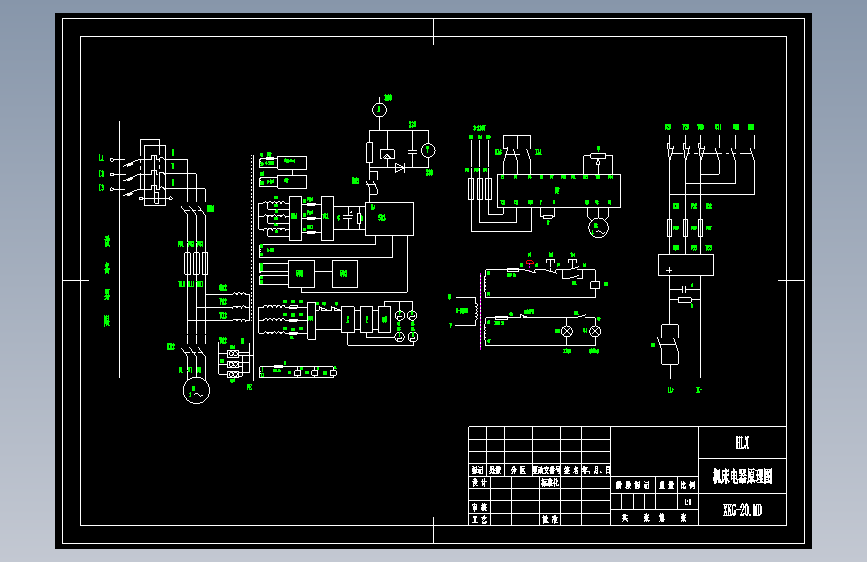Click the 处数 header cell
The width and height of the screenshot is (867, 562).
(x=495, y=470)
